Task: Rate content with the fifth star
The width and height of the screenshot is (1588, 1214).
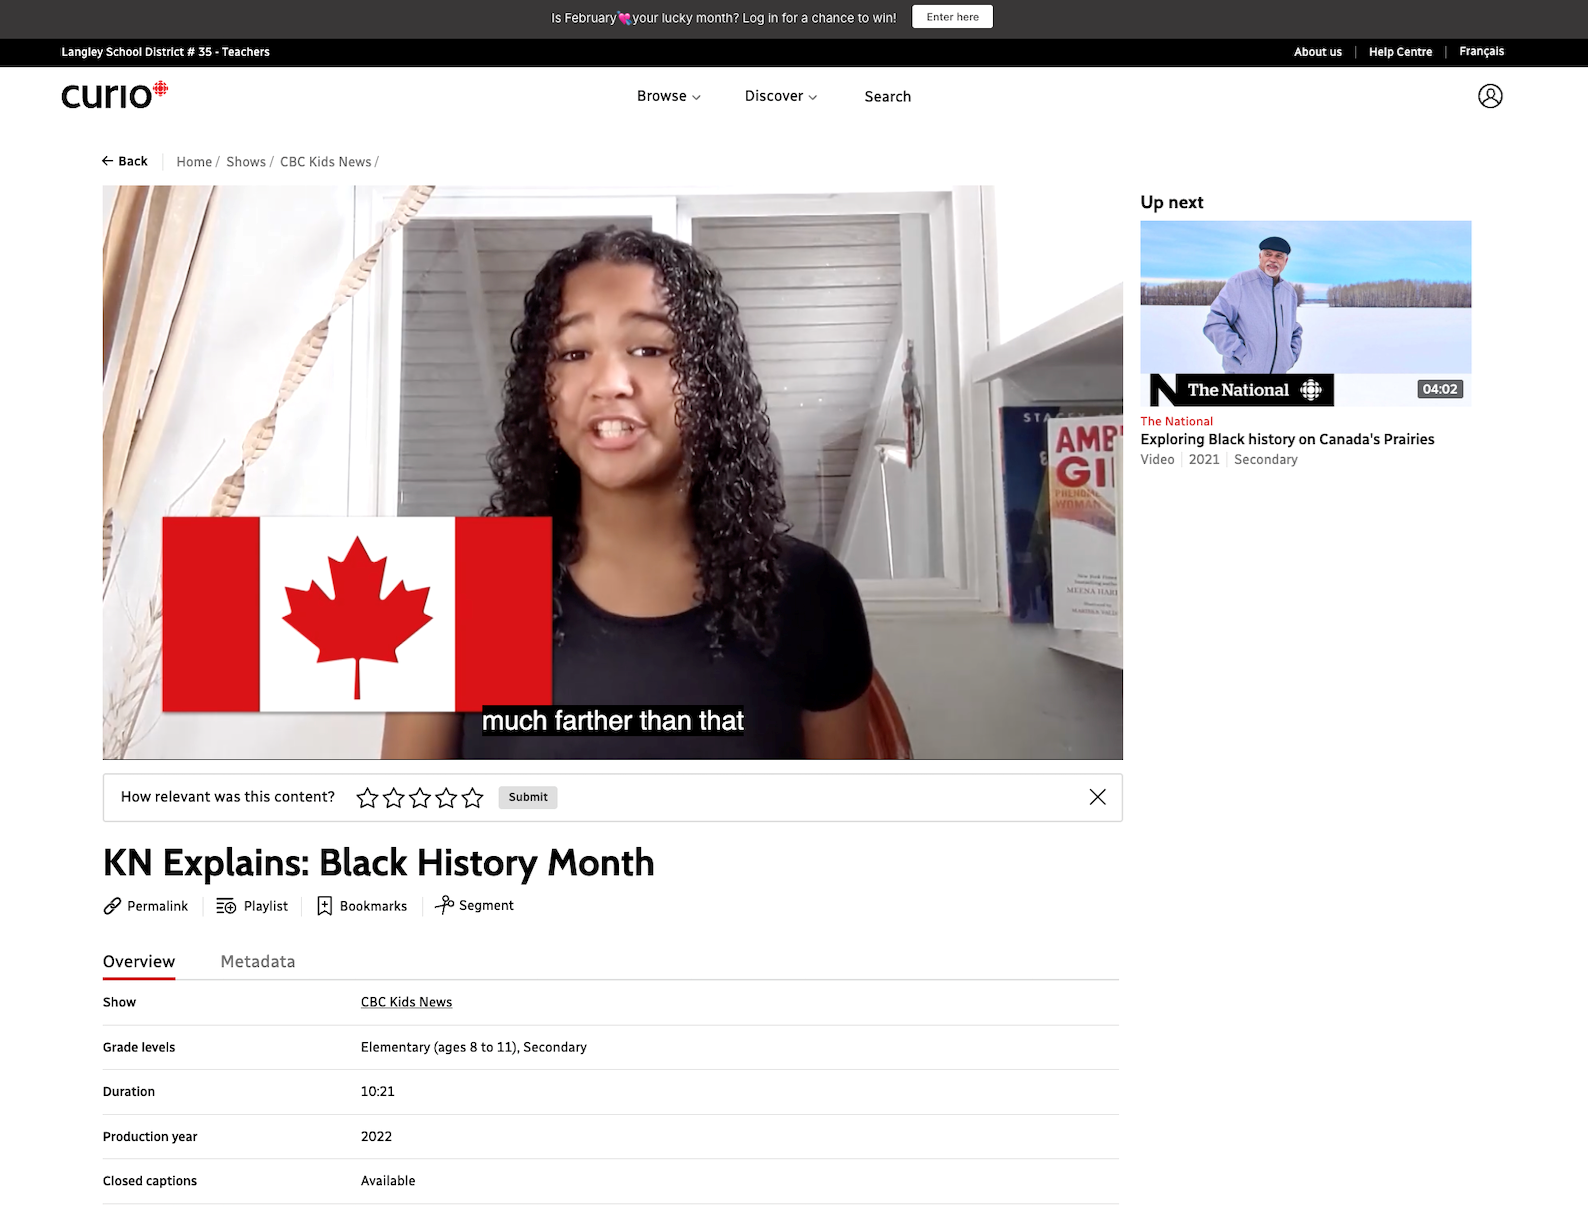Action: (x=472, y=798)
